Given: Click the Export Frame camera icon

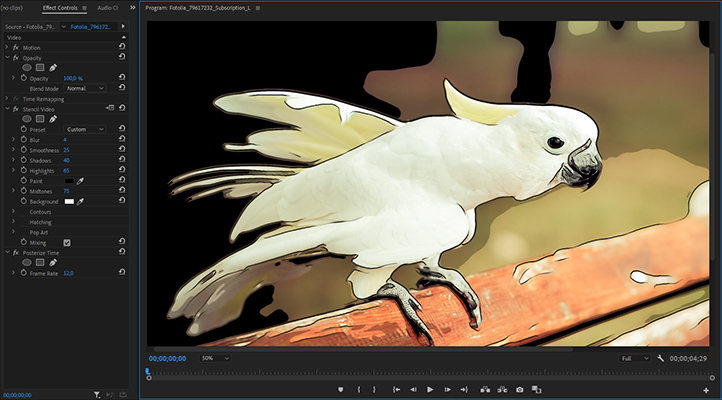Looking at the screenshot, I should (x=519, y=389).
